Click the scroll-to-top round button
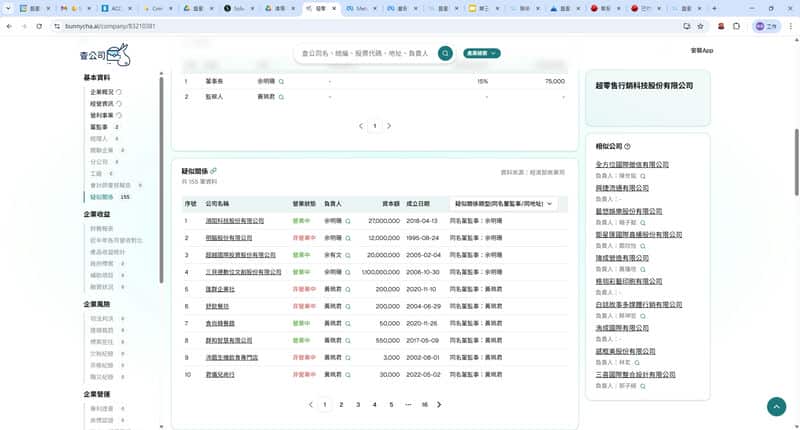 [776, 406]
